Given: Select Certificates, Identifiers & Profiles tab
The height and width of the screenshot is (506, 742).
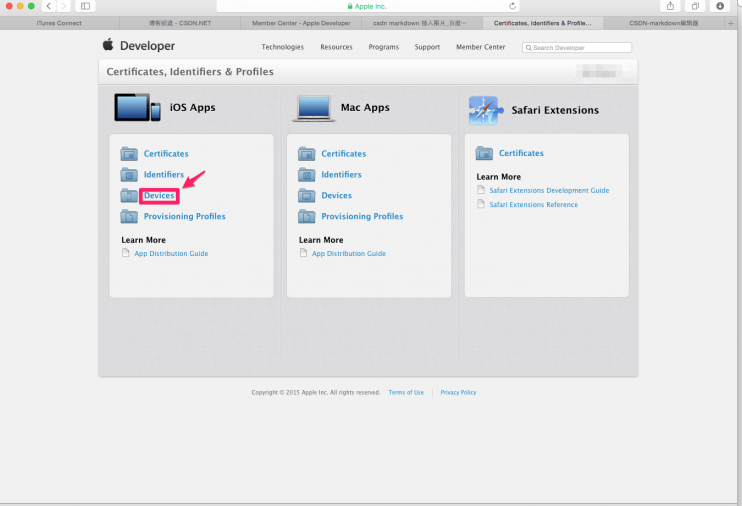Looking at the screenshot, I should tap(543, 23).
